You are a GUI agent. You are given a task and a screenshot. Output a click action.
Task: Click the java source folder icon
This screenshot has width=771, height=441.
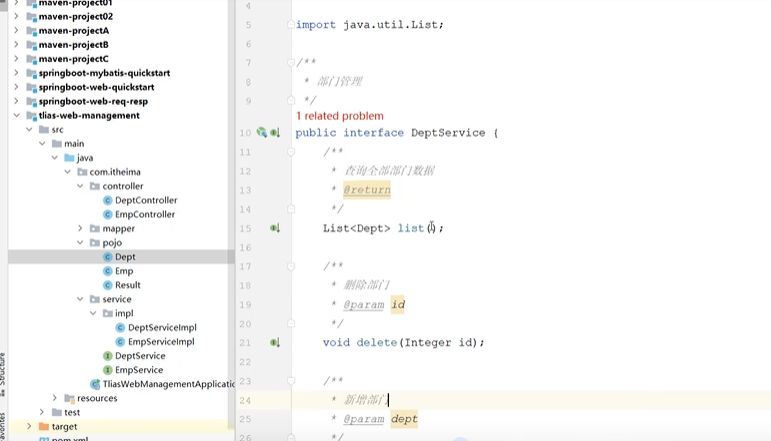point(69,158)
